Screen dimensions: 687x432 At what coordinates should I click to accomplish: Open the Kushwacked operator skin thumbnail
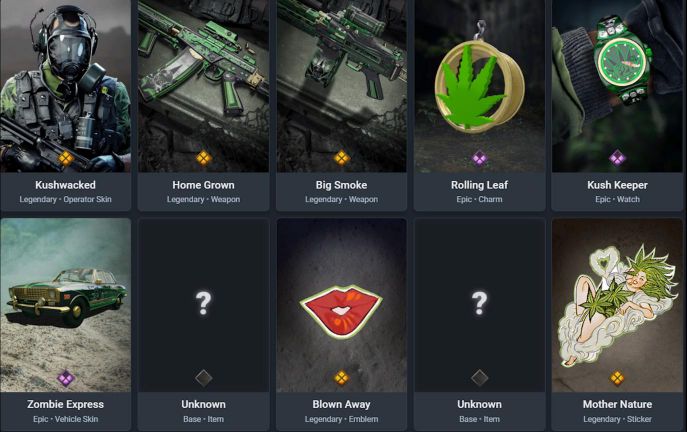click(x=65, y=86)
